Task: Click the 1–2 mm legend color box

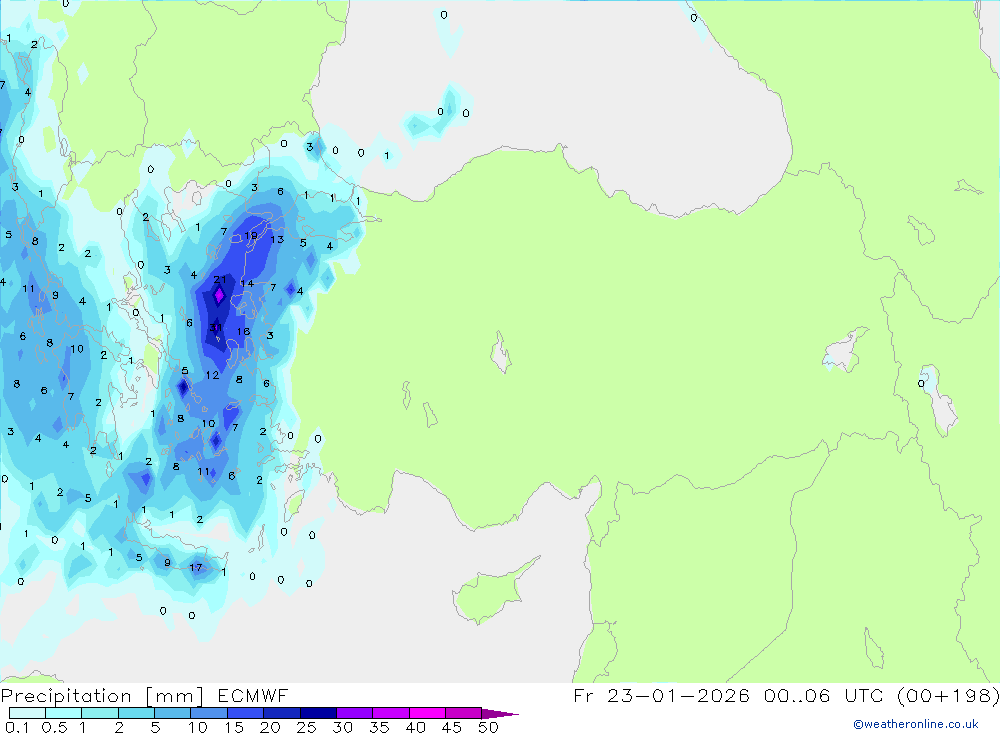Action: [x=99, y=713]
